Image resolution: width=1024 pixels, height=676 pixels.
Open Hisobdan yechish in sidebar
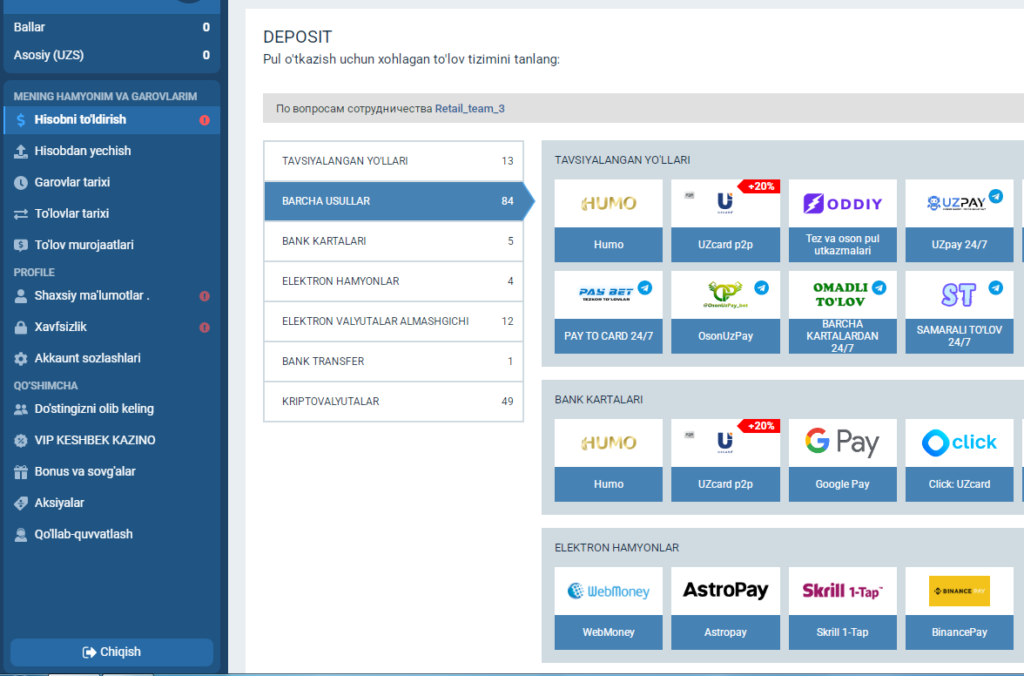pos(83,151)
